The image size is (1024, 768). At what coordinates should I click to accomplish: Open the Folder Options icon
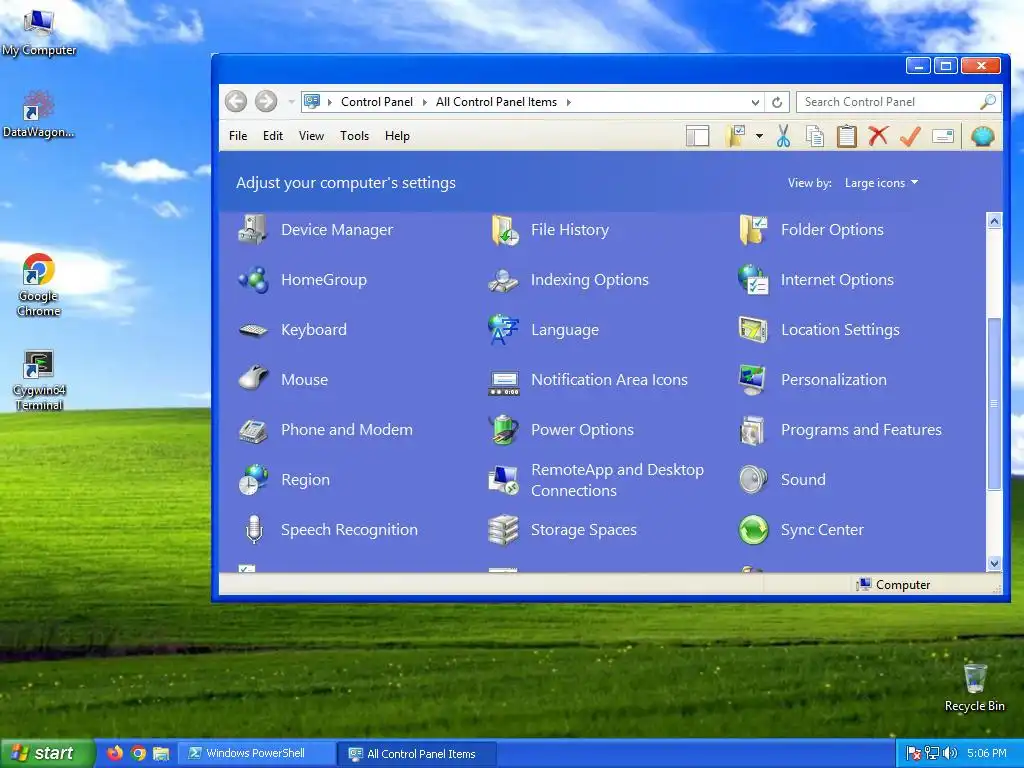[753, 230]
